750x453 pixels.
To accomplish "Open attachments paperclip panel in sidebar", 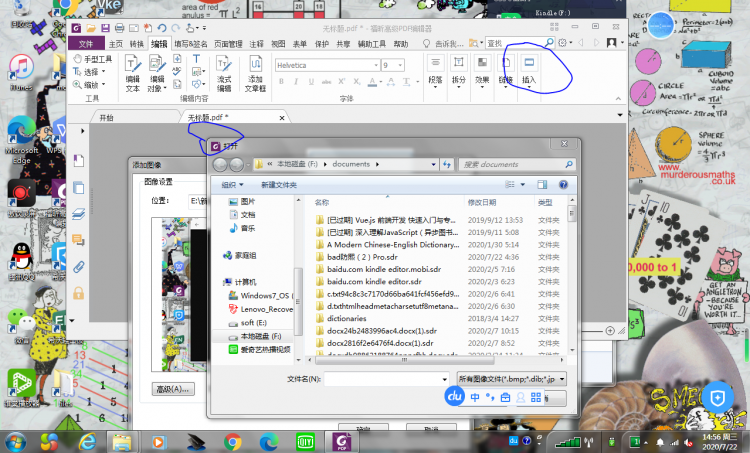I will tap(78, 266).
